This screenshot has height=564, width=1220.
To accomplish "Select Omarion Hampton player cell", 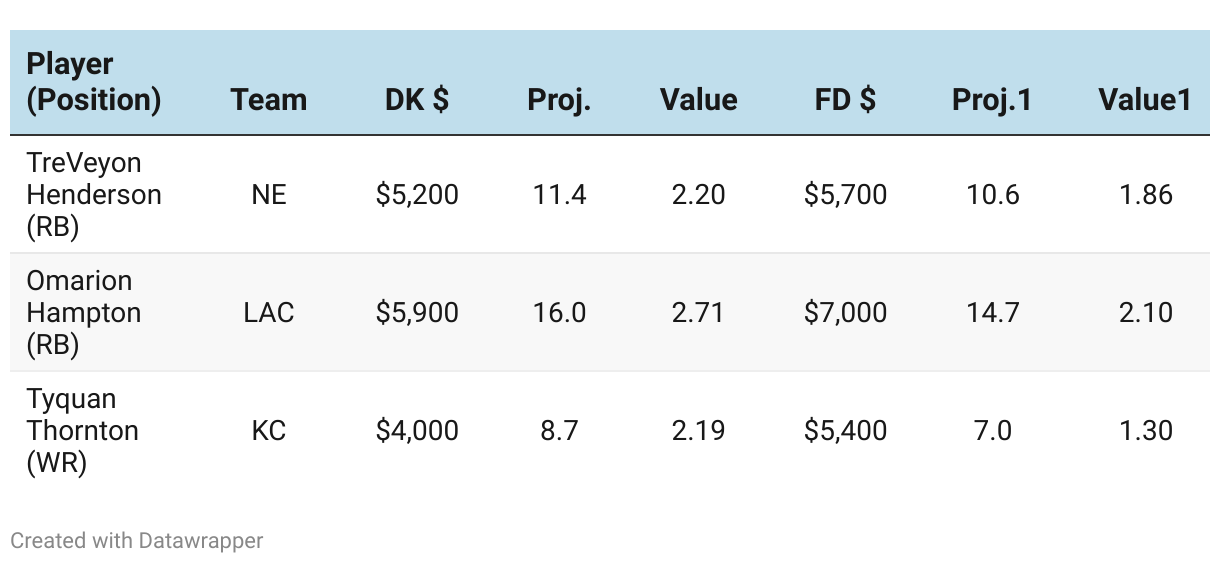I will pos(83,312).
